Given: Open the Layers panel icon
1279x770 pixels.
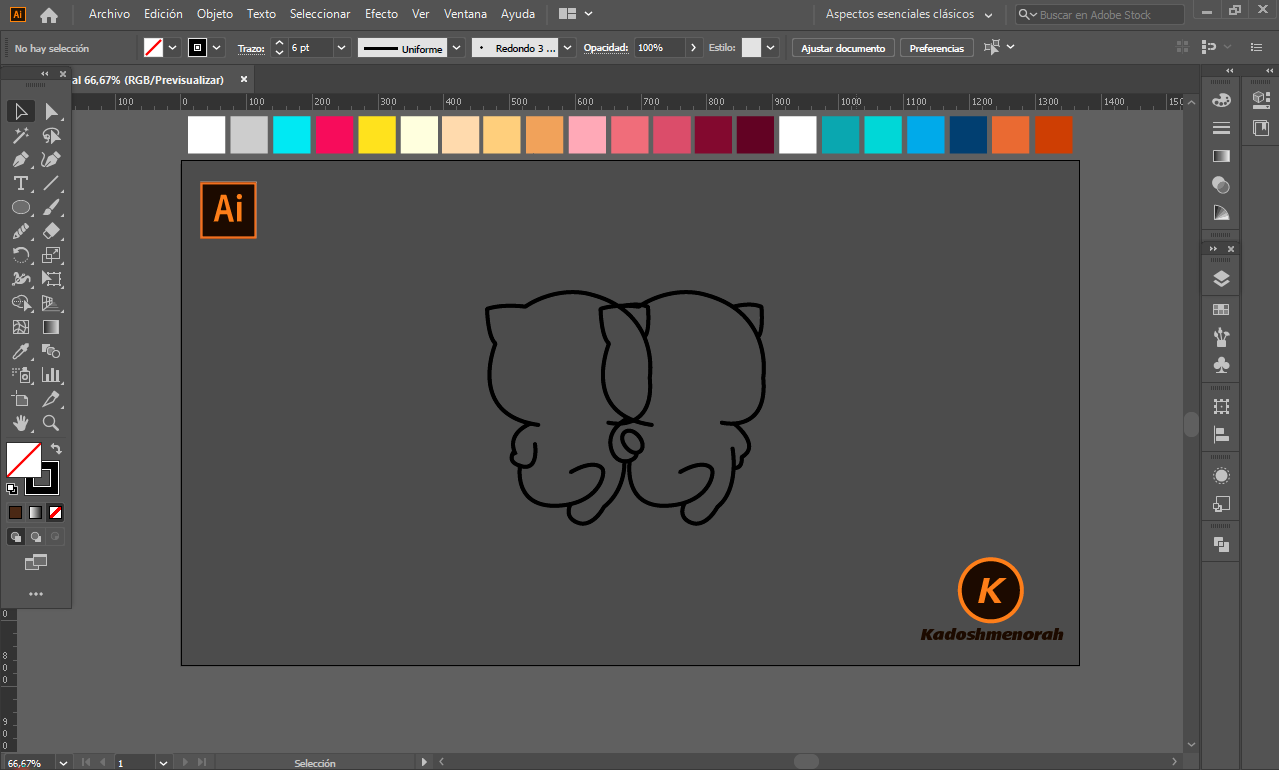Looking at the screenshot, I should [1221, 279].
